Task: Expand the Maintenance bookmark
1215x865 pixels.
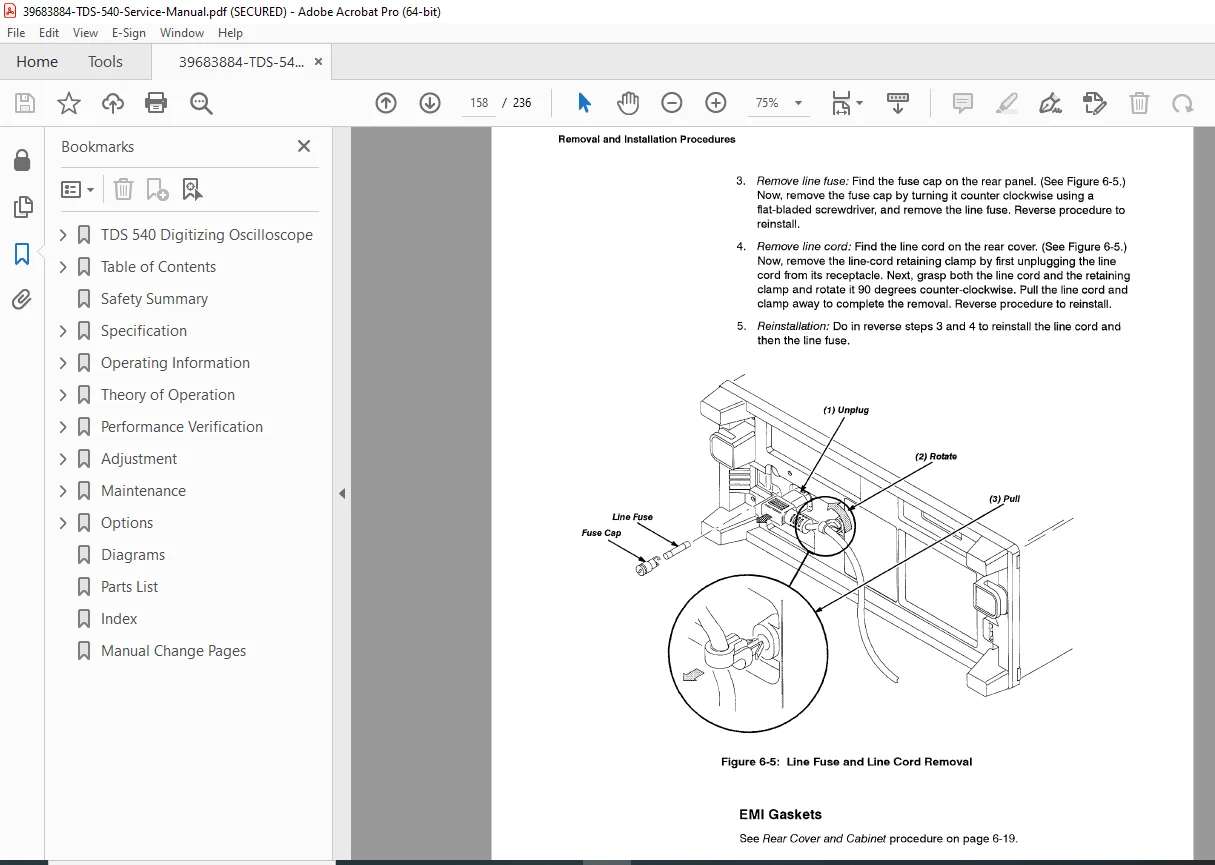Action: [63, 491]
